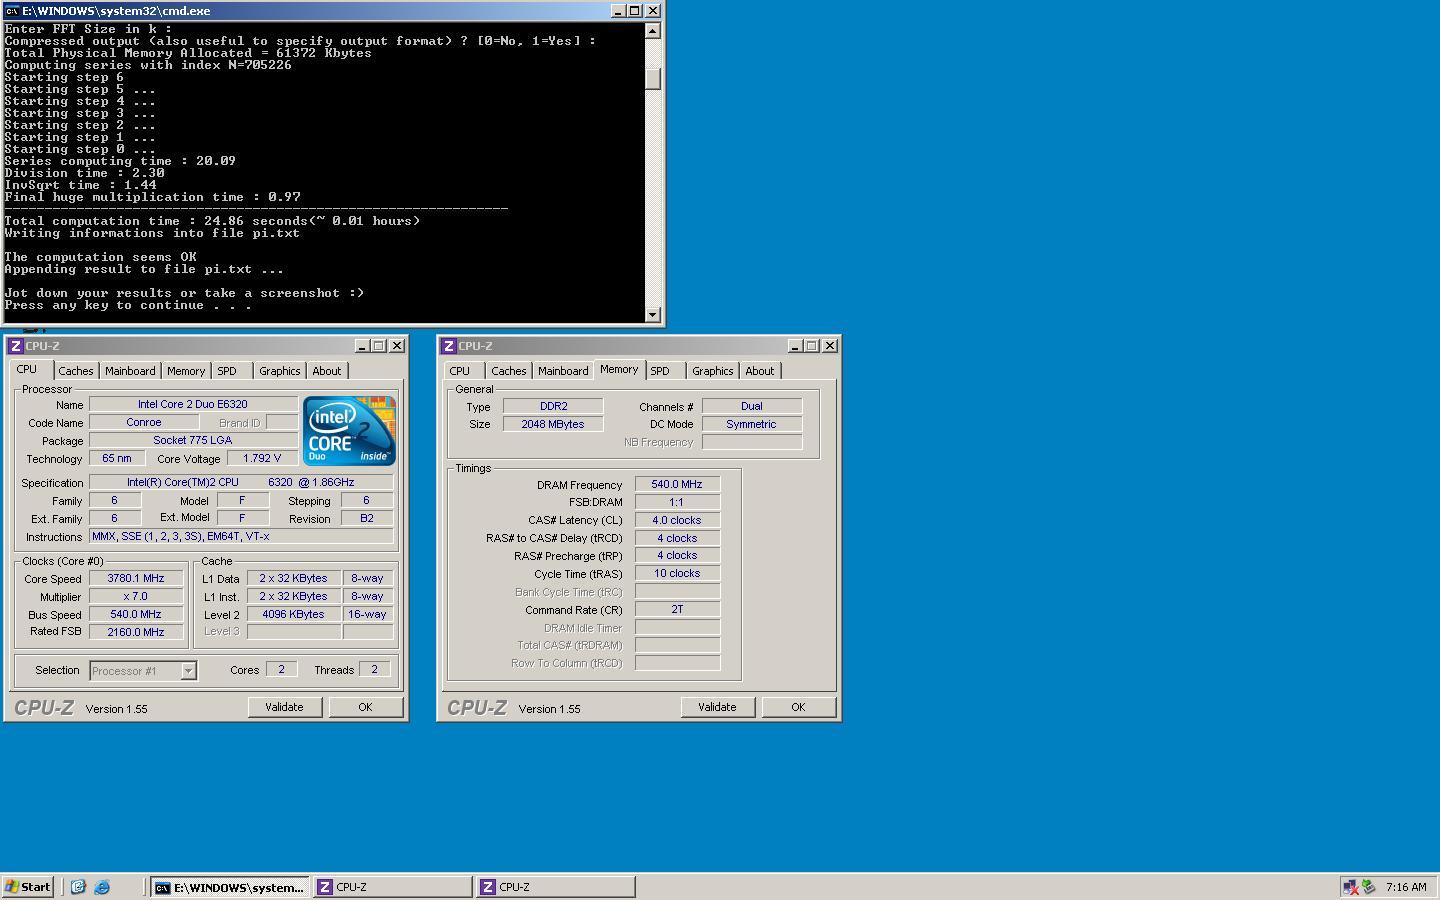Image resolution: width=1440 pixels, height=900 pixels.
Task: Click the Intel Core 2 Duo logo
Action: 349,431
